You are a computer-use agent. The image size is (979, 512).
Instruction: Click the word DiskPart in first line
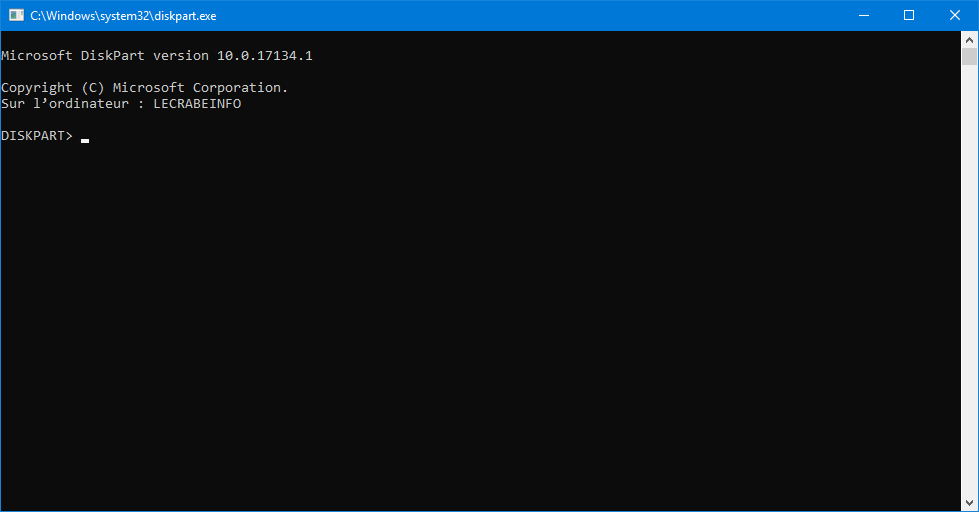112,56
